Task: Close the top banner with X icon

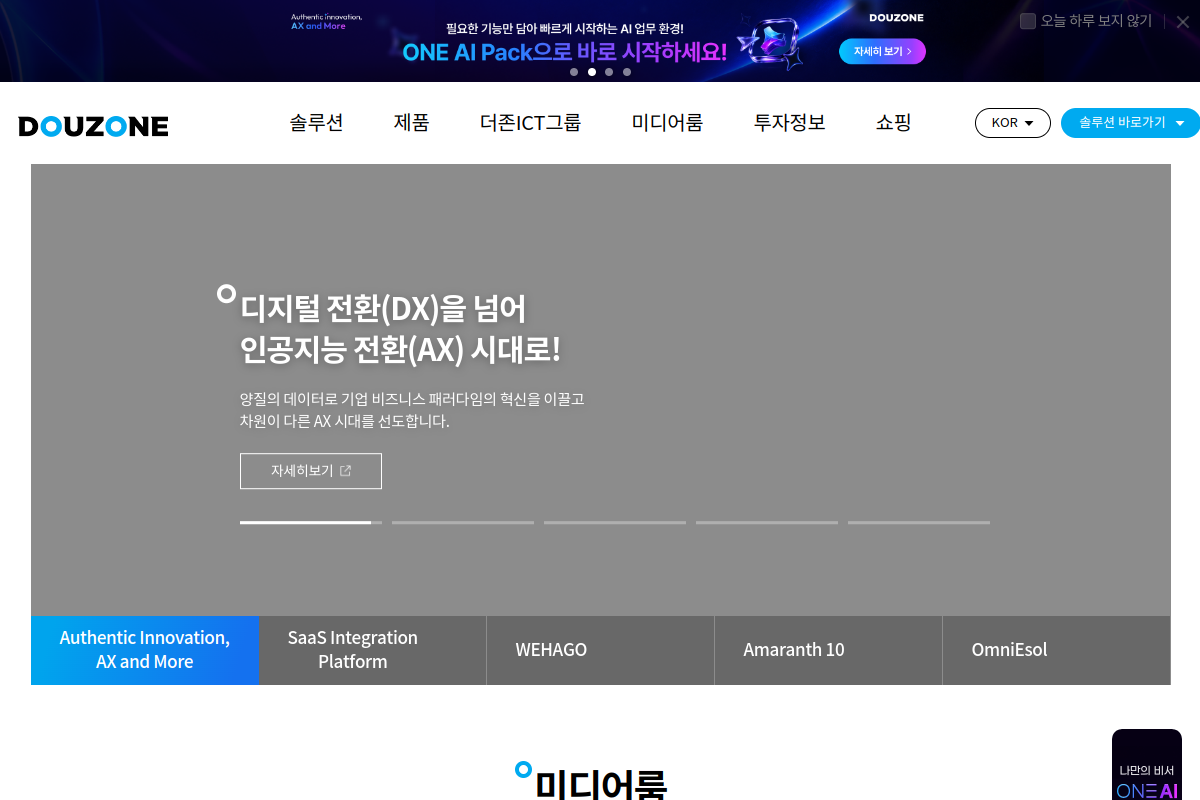Action: (x=1183, y=21)
